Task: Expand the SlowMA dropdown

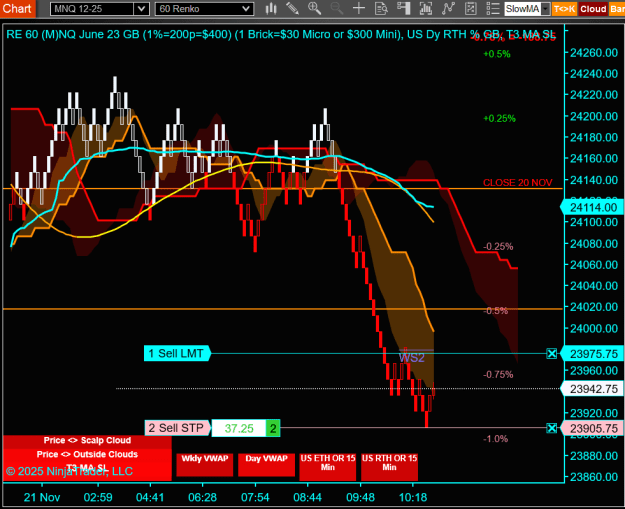Action: pyautogui.click(x=546, y=9)
